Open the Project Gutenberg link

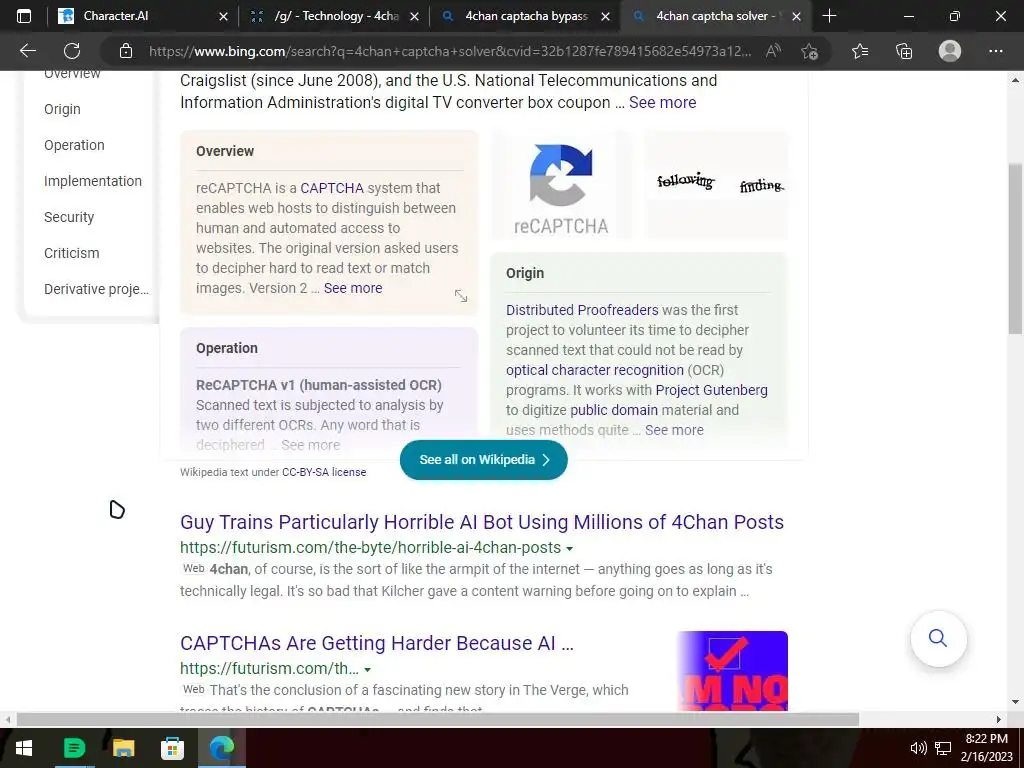711,390
